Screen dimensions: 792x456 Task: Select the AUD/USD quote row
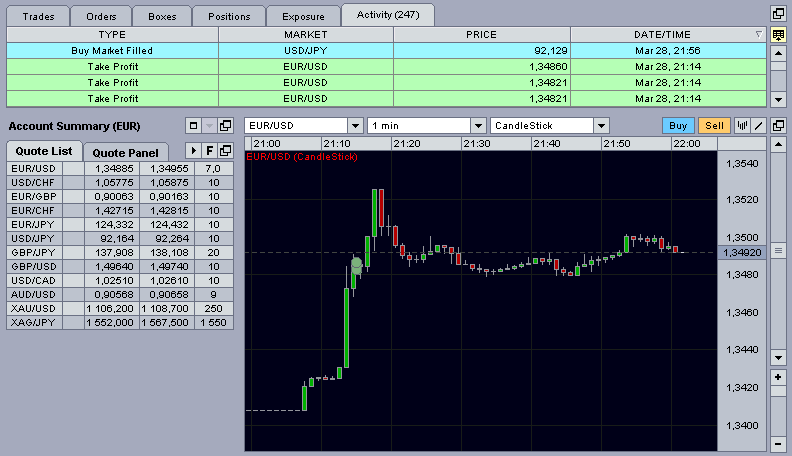pos(120,294)
